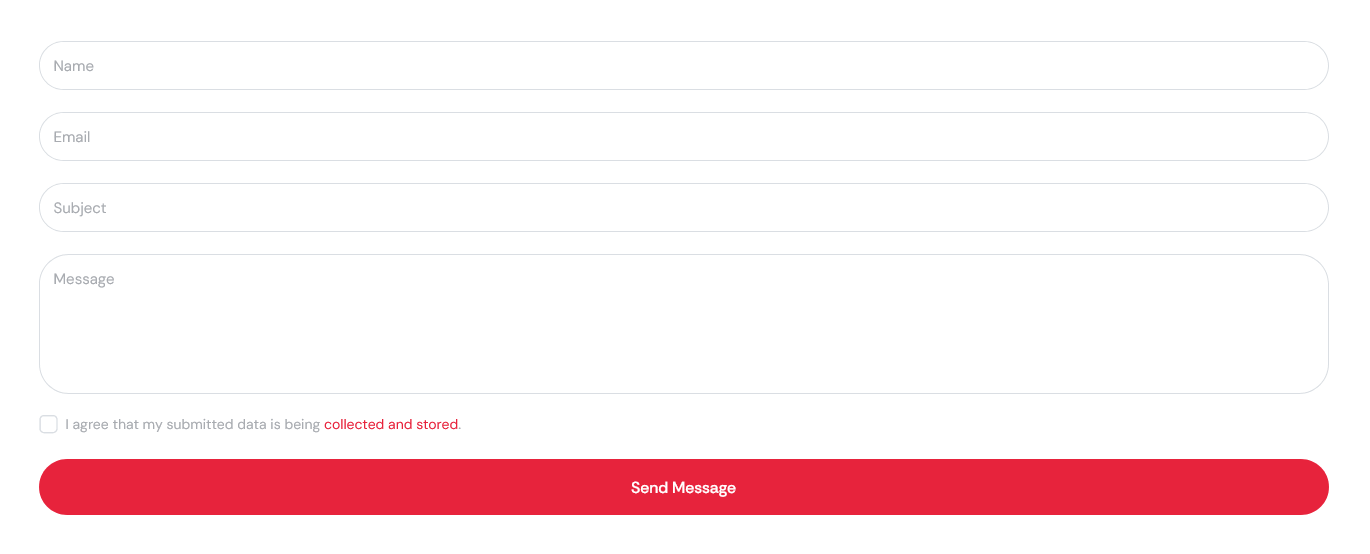Submit the contact form with Send Message
1370x554 pixels.
tap(683, 487)
